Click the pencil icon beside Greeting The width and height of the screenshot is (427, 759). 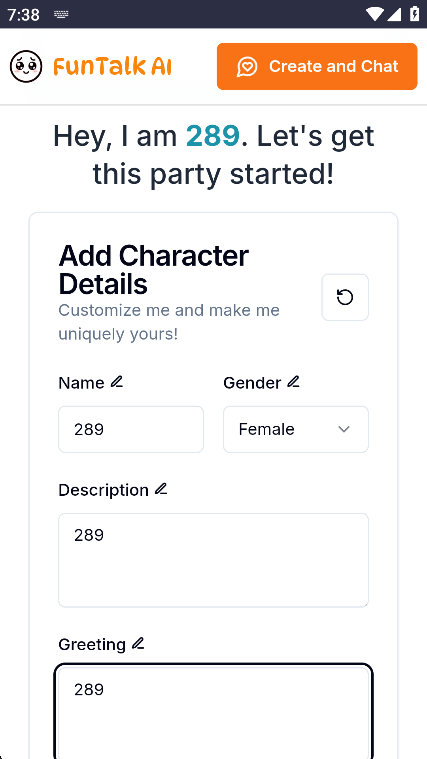(x=138, y=643)
